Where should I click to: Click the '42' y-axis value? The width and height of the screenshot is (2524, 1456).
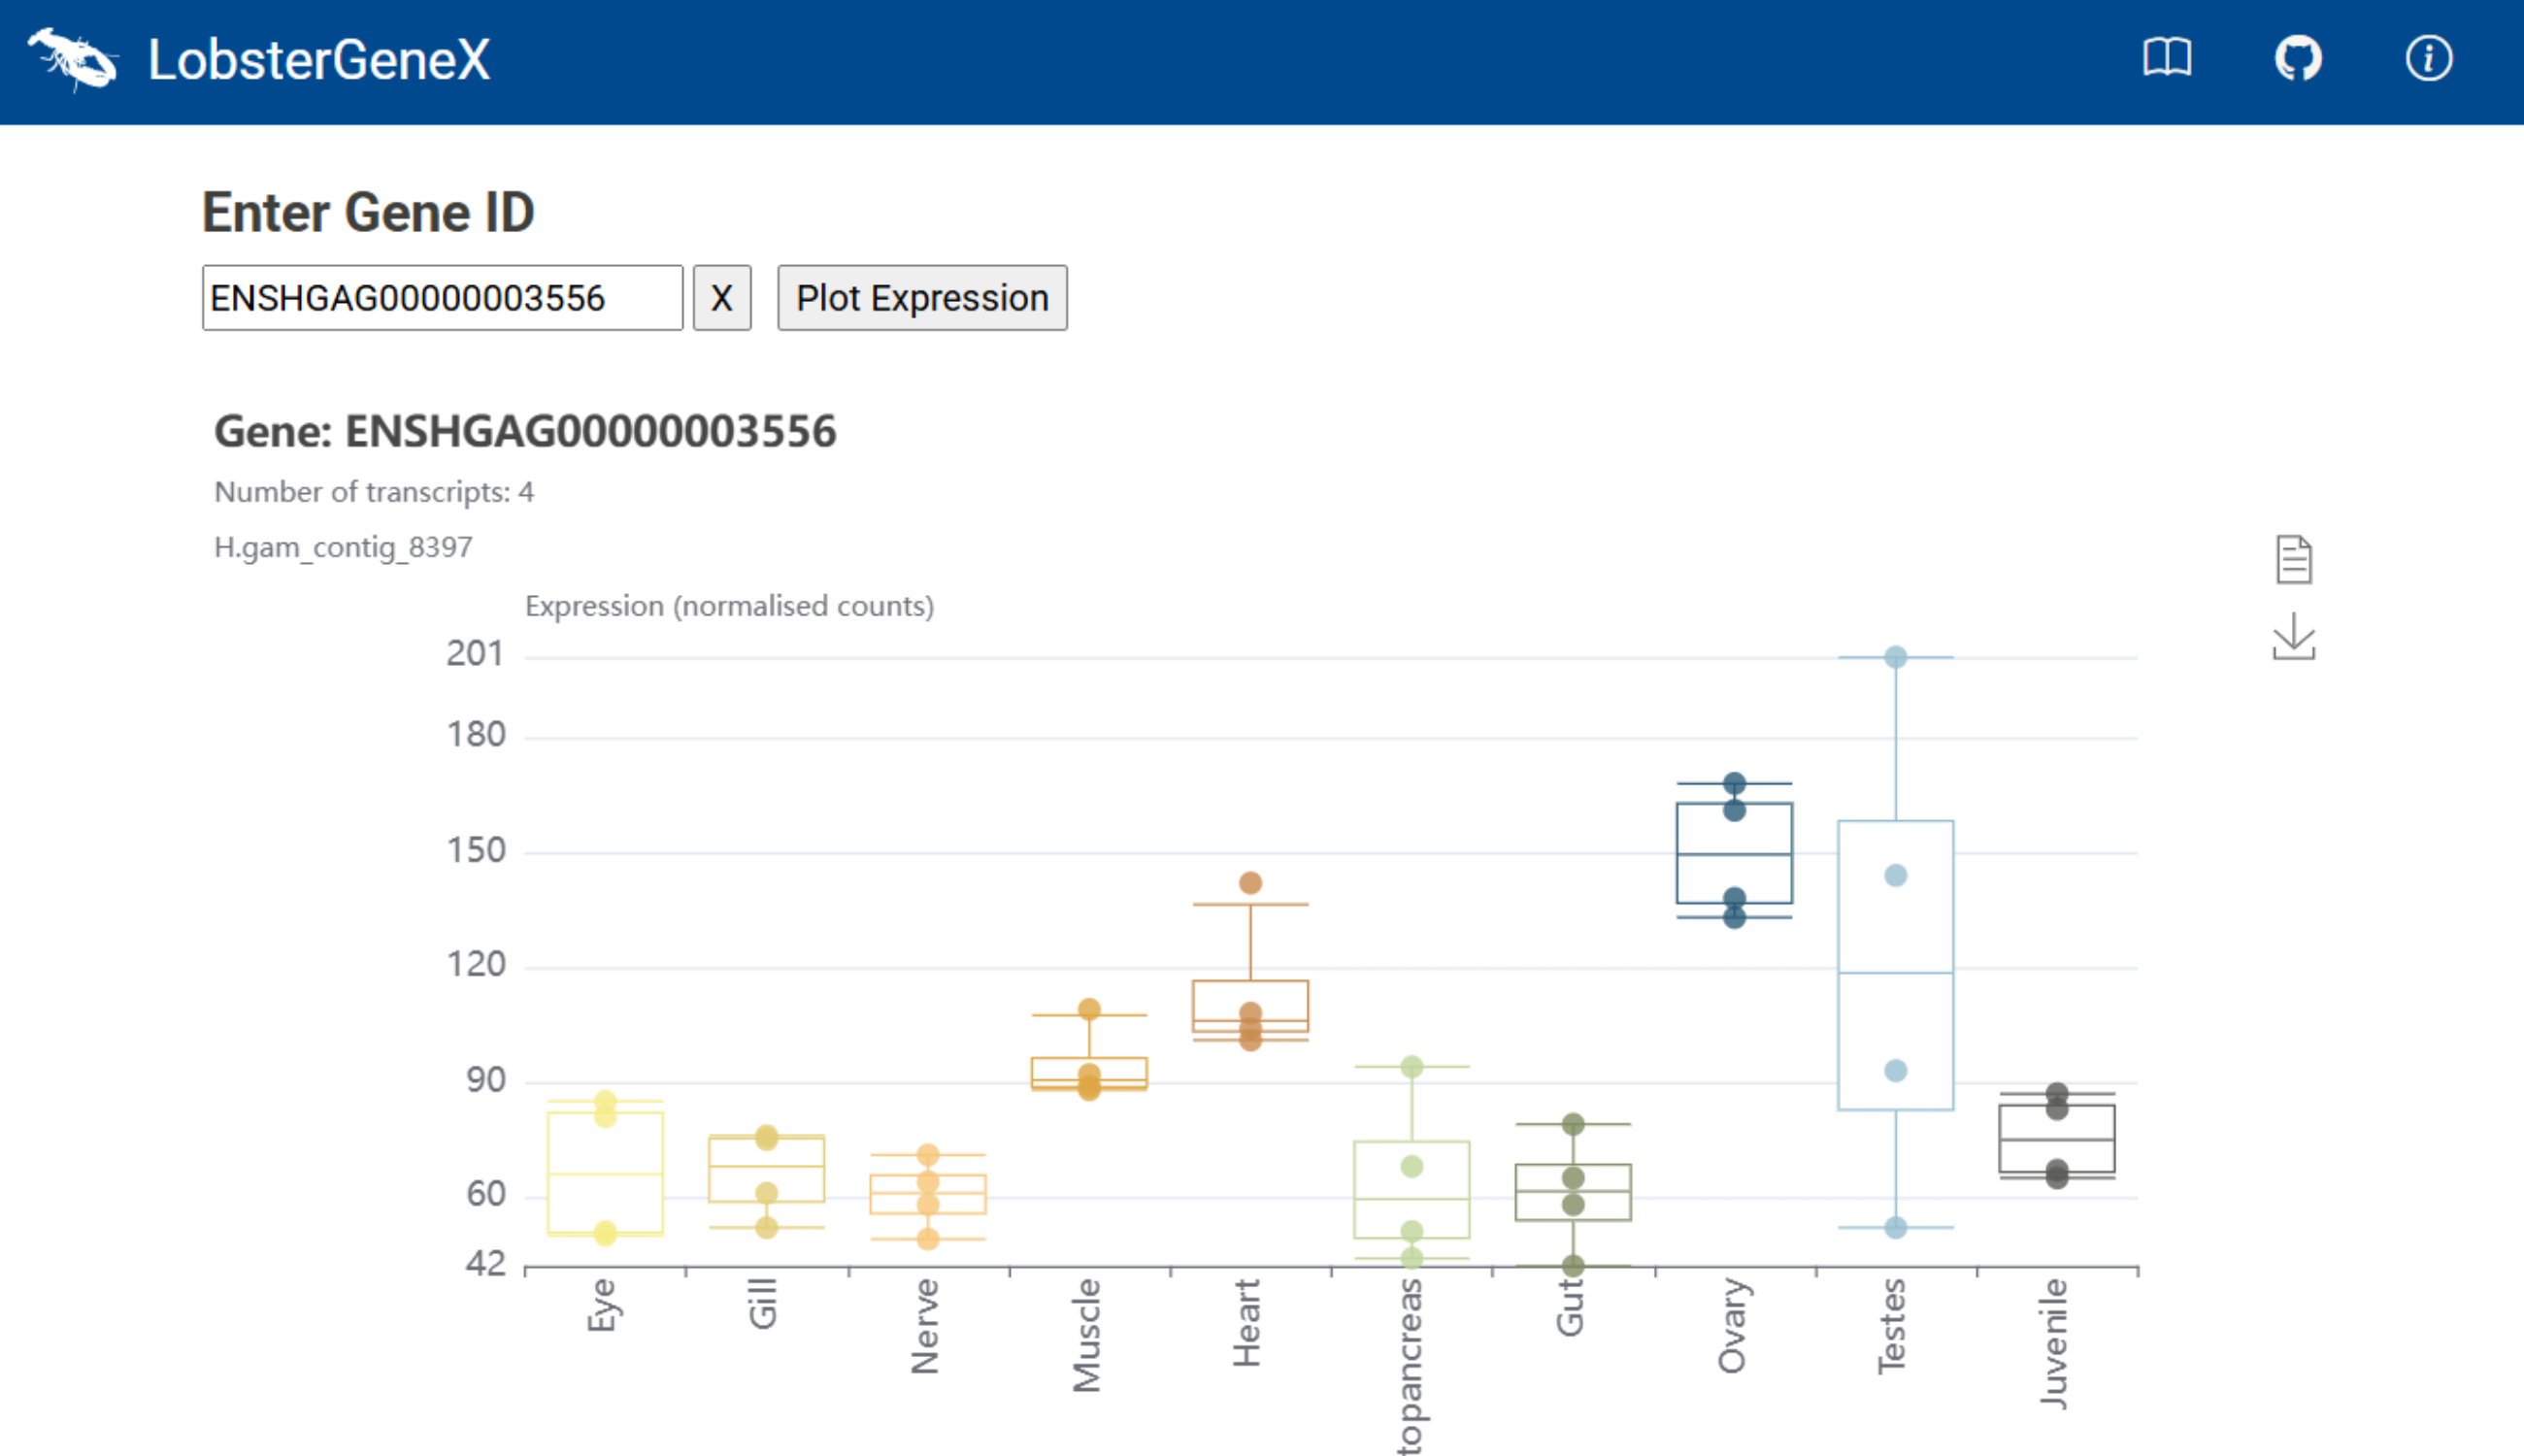click(486, 1265)
